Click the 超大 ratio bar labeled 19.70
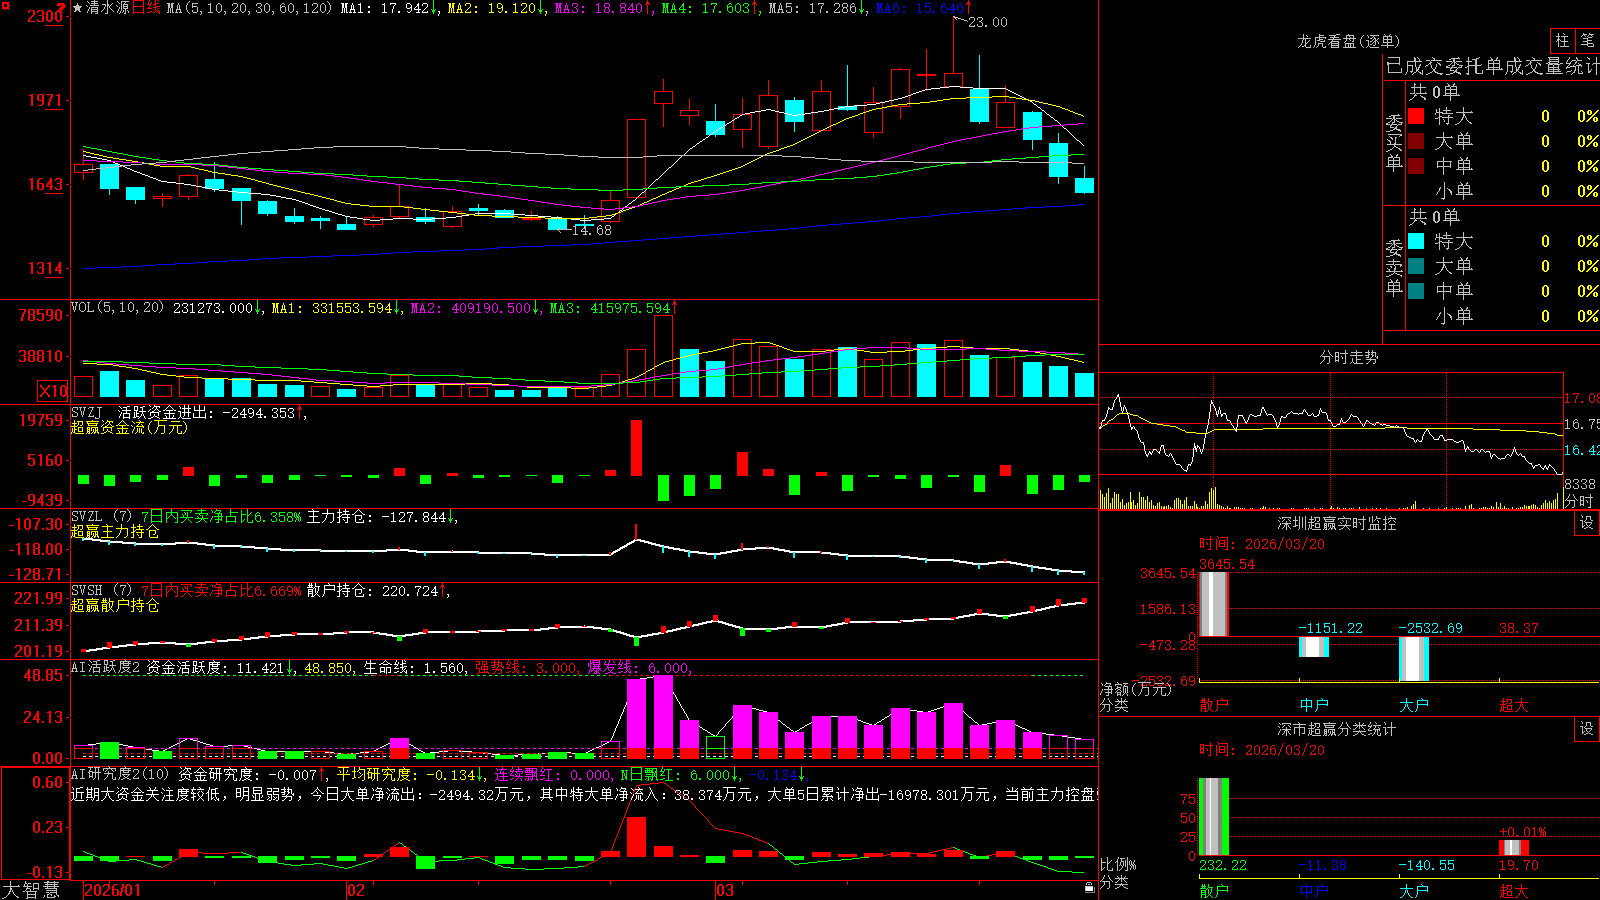 point(1514,848)
